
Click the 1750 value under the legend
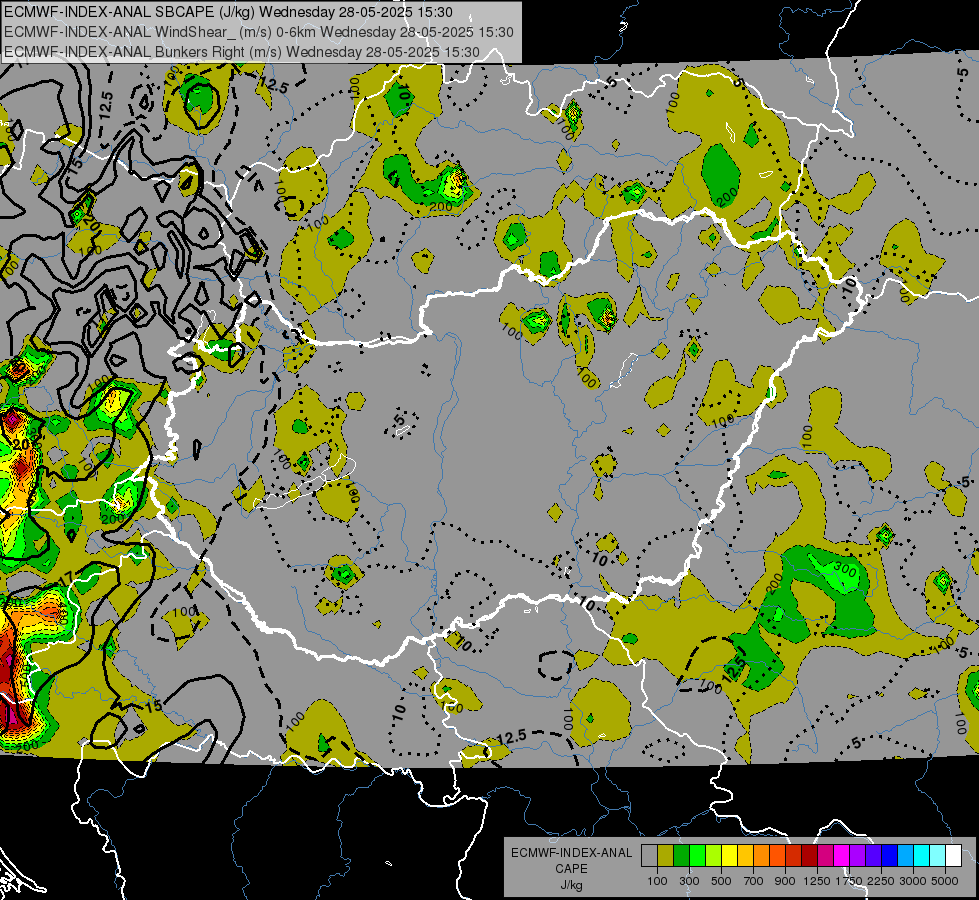pyautogui.click(x=849, y=881)
